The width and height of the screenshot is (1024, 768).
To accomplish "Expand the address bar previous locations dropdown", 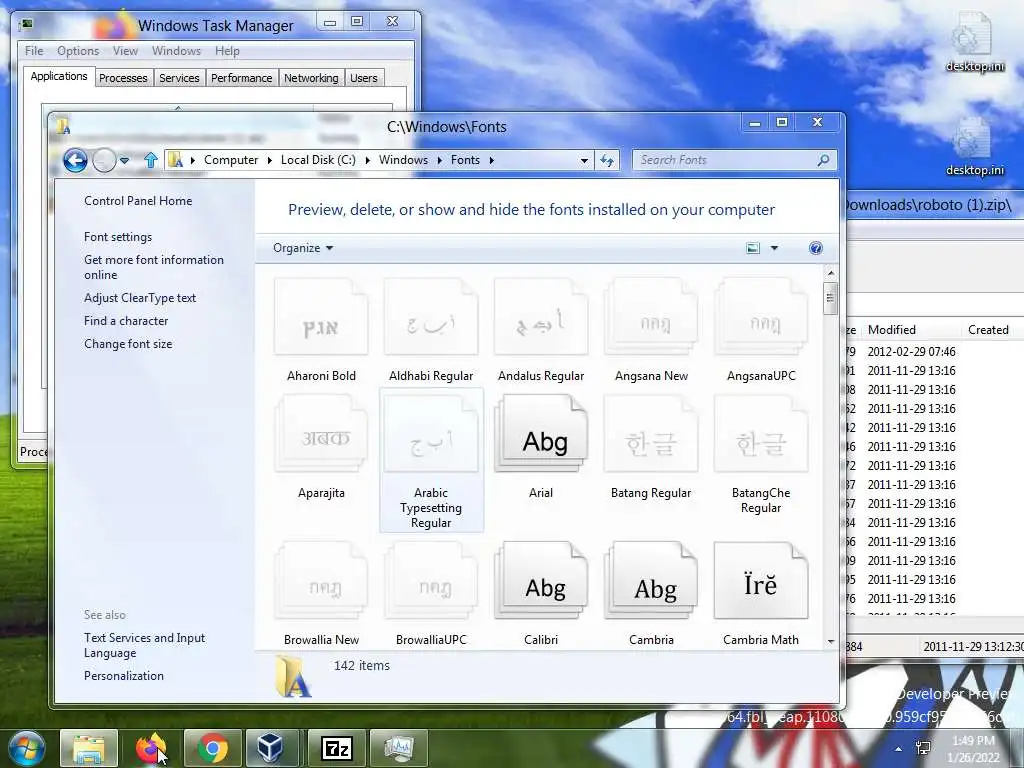I will (584, 160).
